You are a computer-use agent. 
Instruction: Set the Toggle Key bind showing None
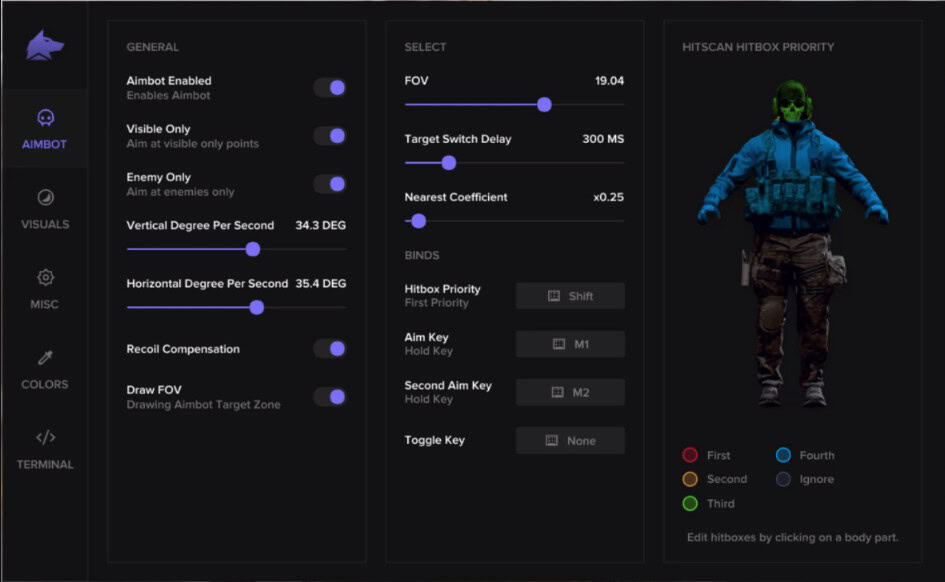[x=570, y=440]
